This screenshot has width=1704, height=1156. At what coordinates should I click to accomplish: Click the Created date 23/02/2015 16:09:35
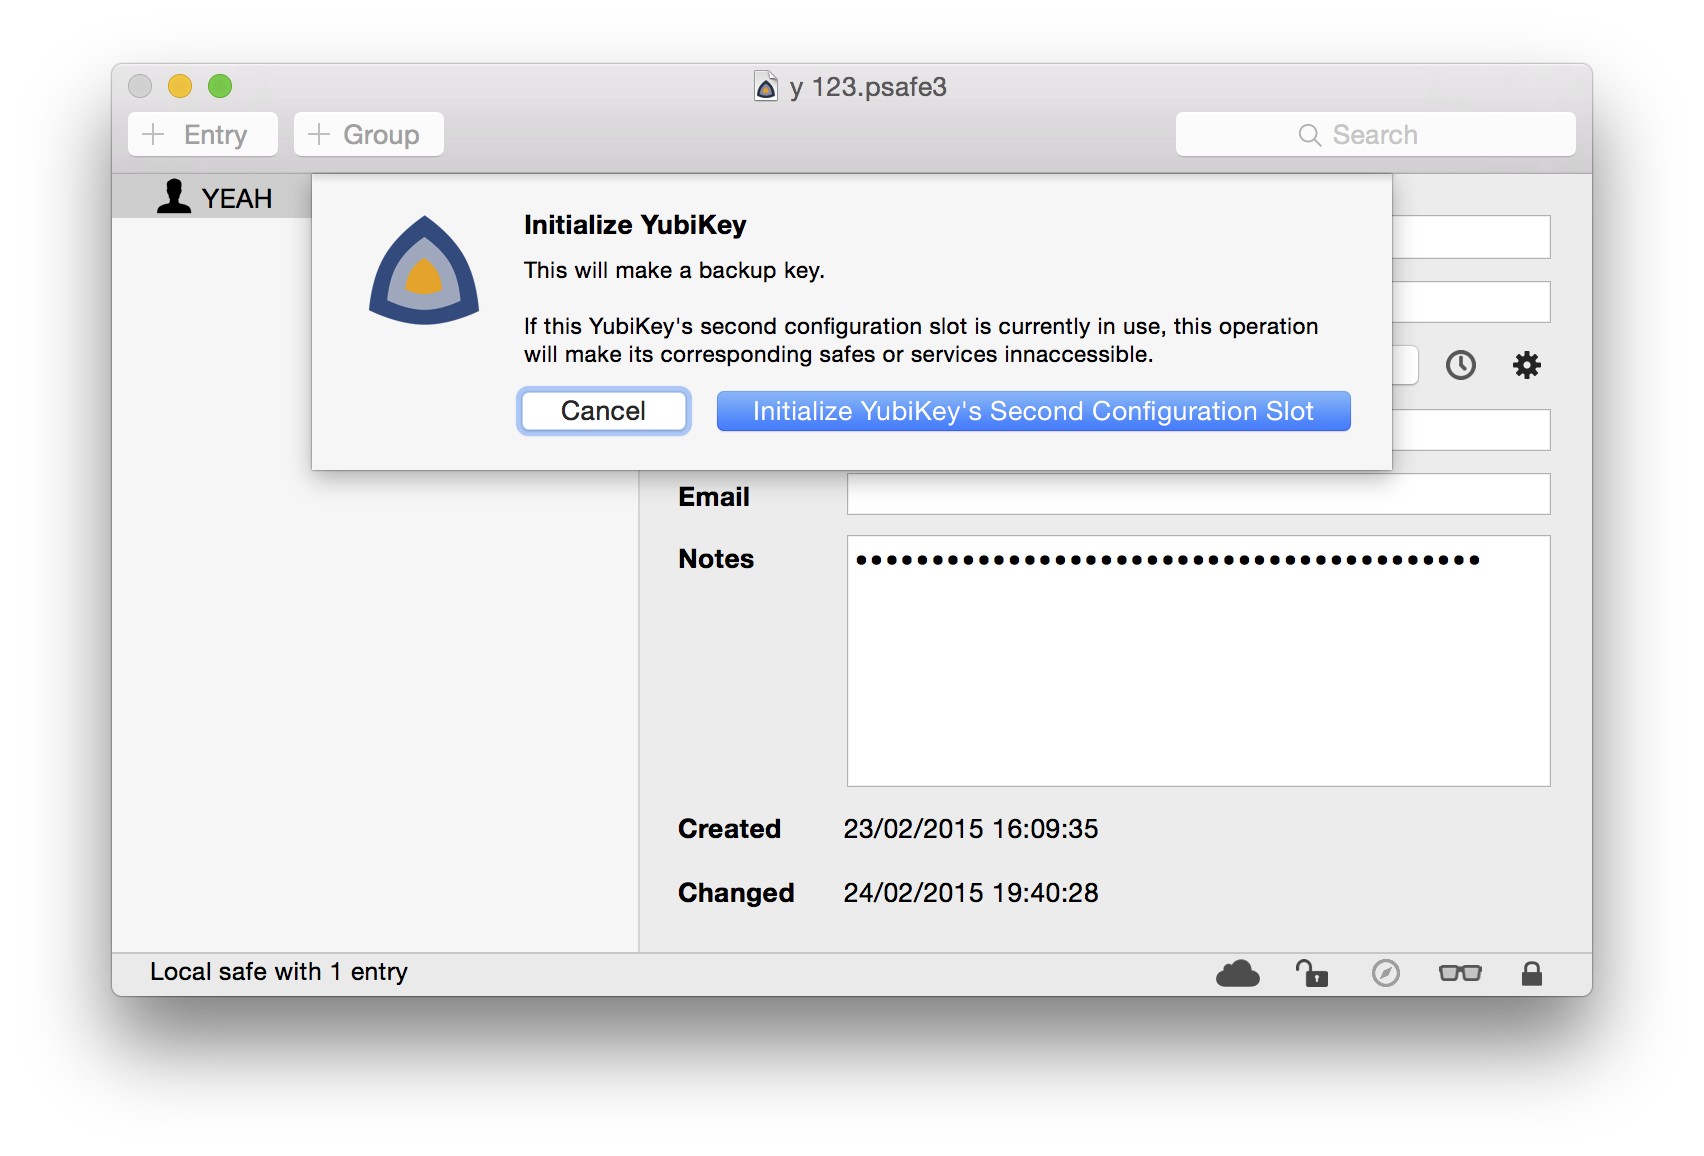tap(970, 829)
